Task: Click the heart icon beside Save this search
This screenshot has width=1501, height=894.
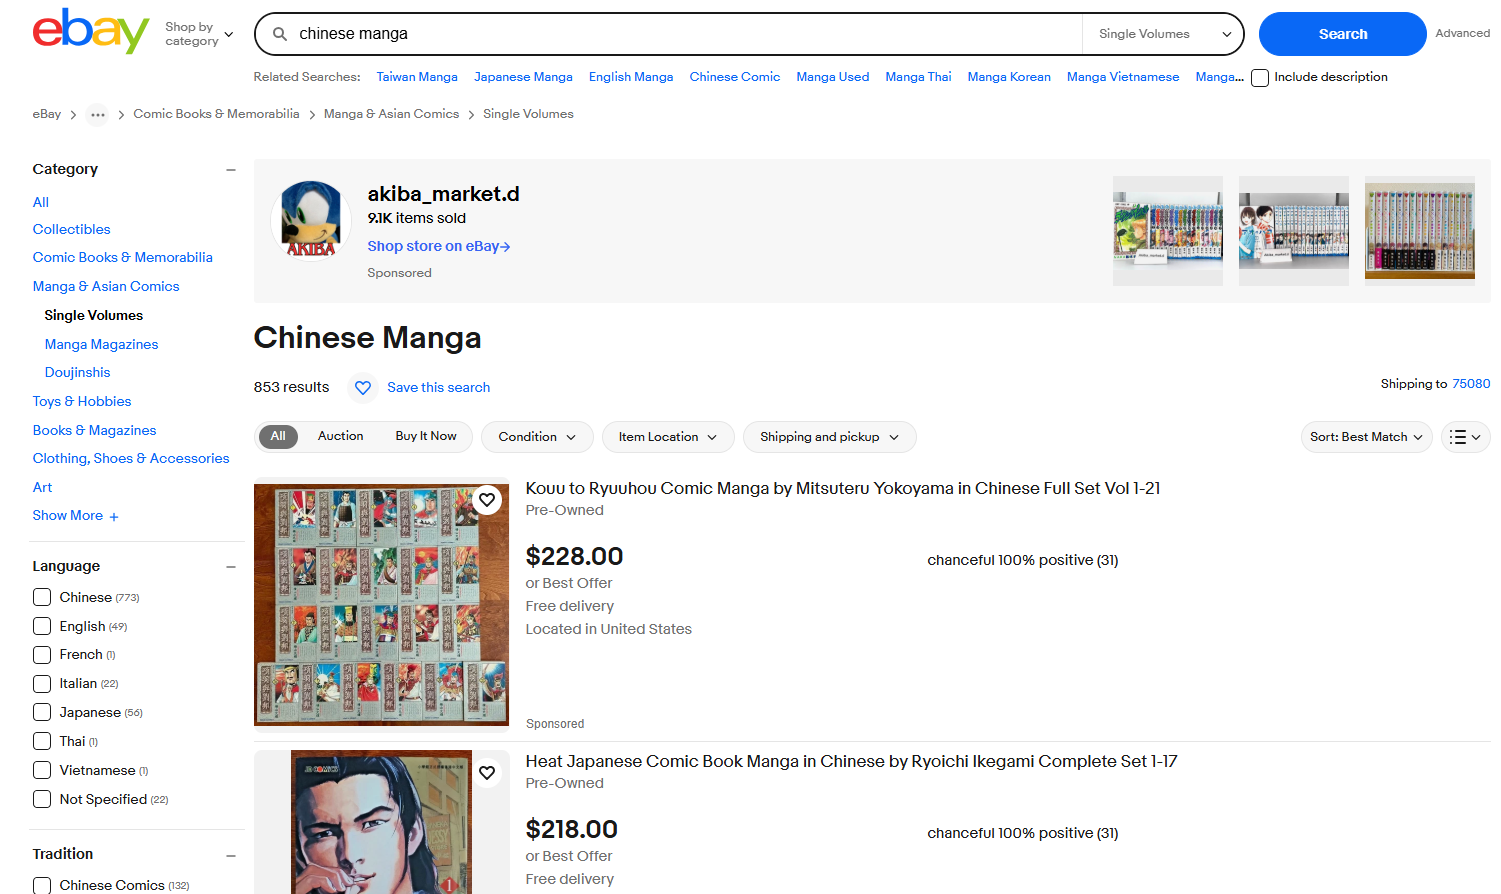Action: 363,387
